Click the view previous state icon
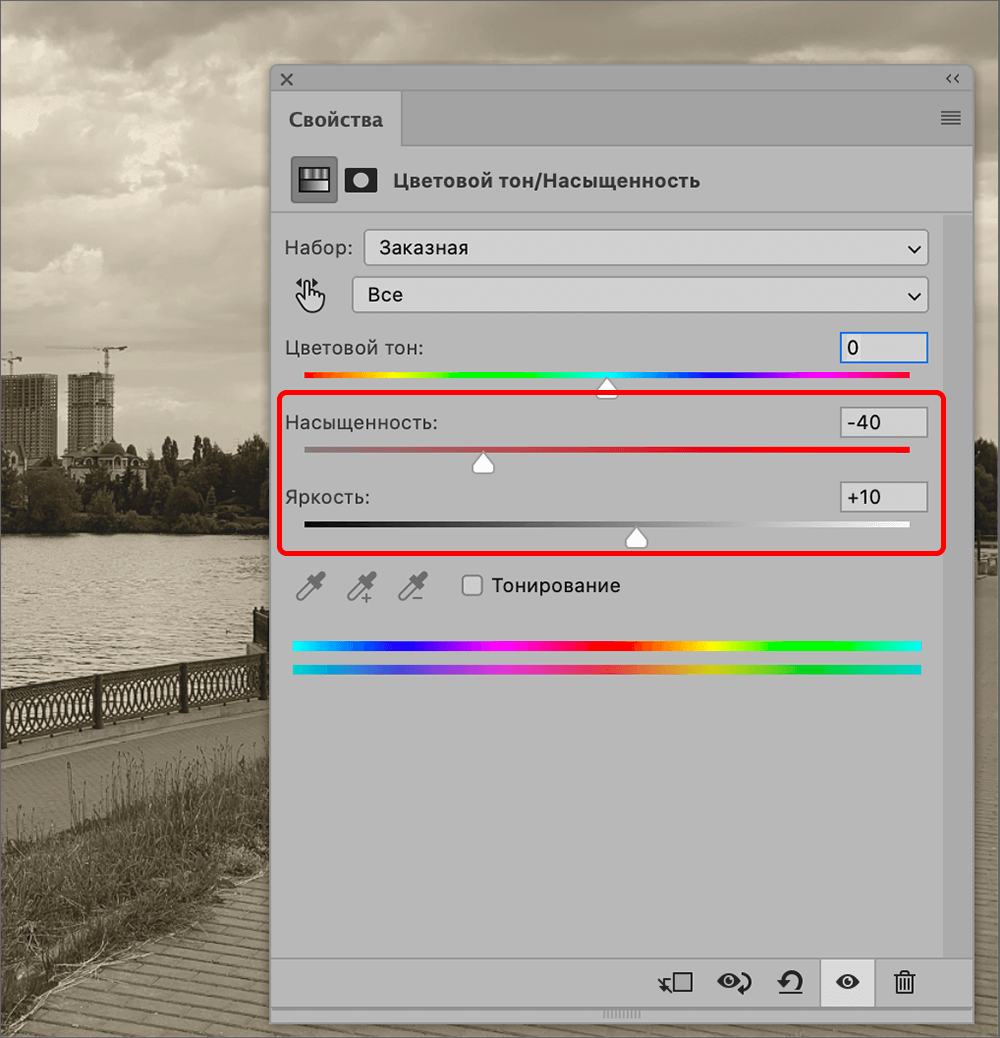The image size is (1000, 1038). (735, 982)
